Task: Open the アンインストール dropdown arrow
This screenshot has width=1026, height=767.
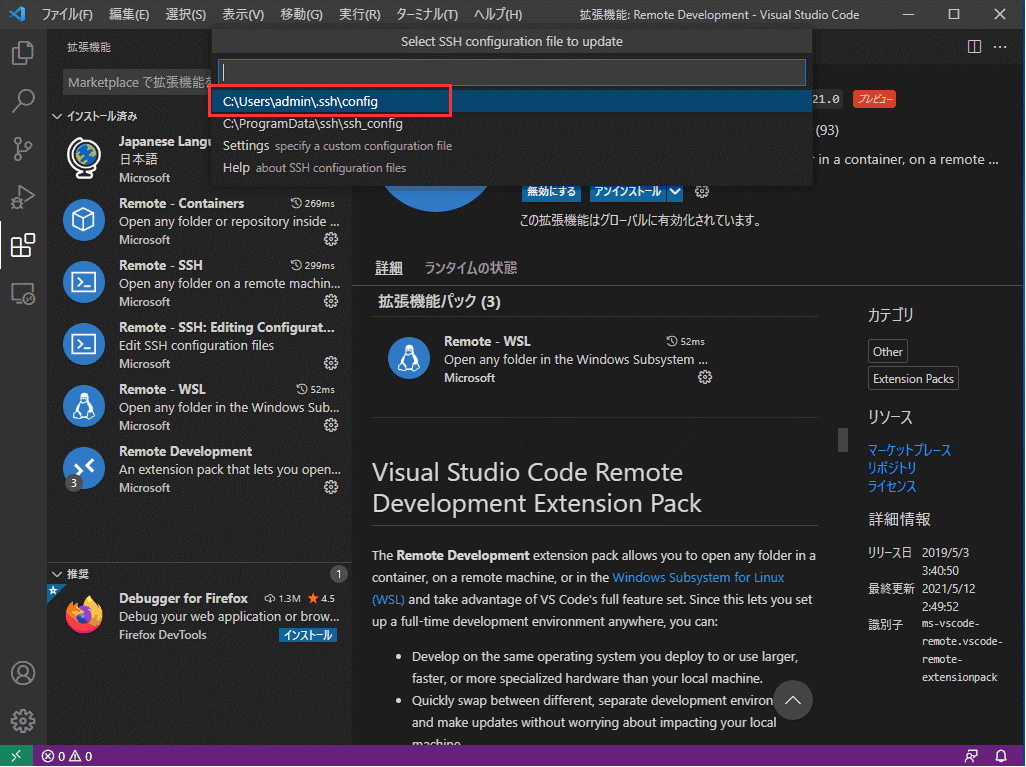Action: click(x=675, y=192)
